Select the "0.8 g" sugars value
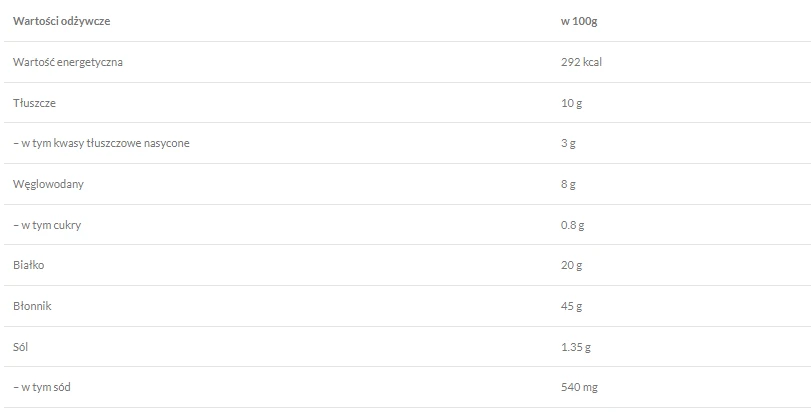Viewport: 811px width, 412px height. pyautogui.click(x=573, y=225)
